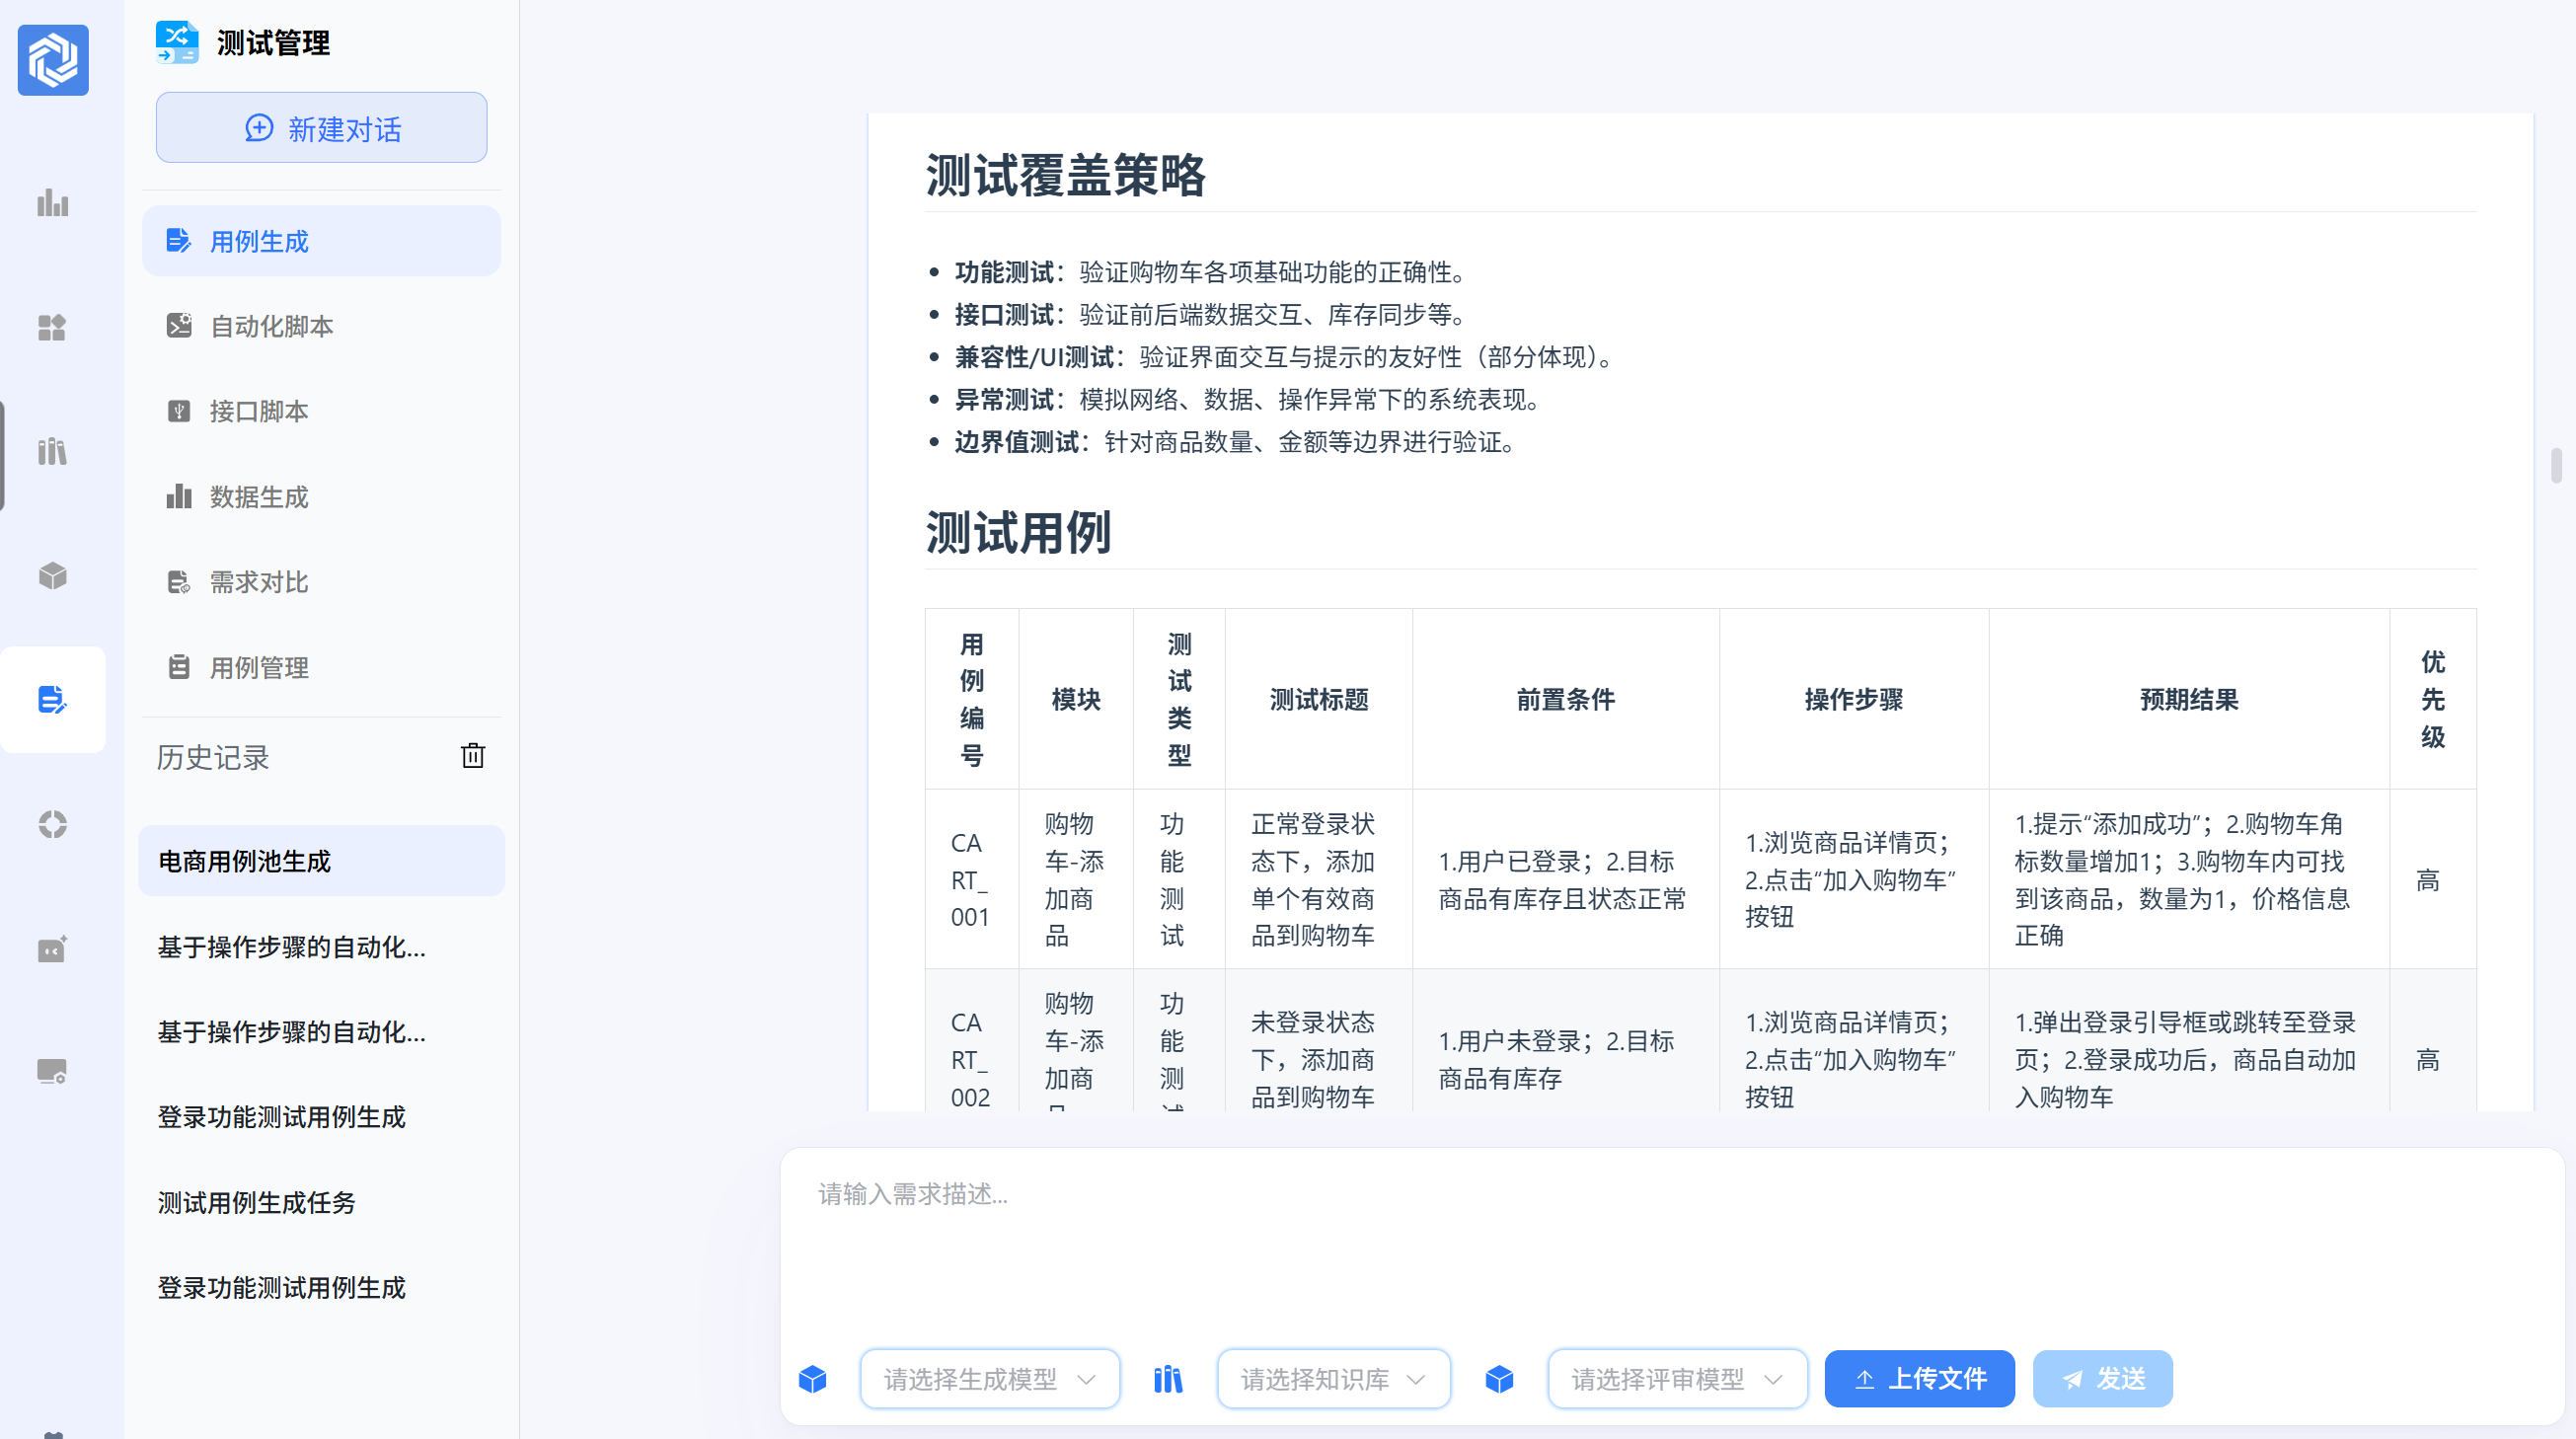Click the app logo at top left

click(53, 60)
